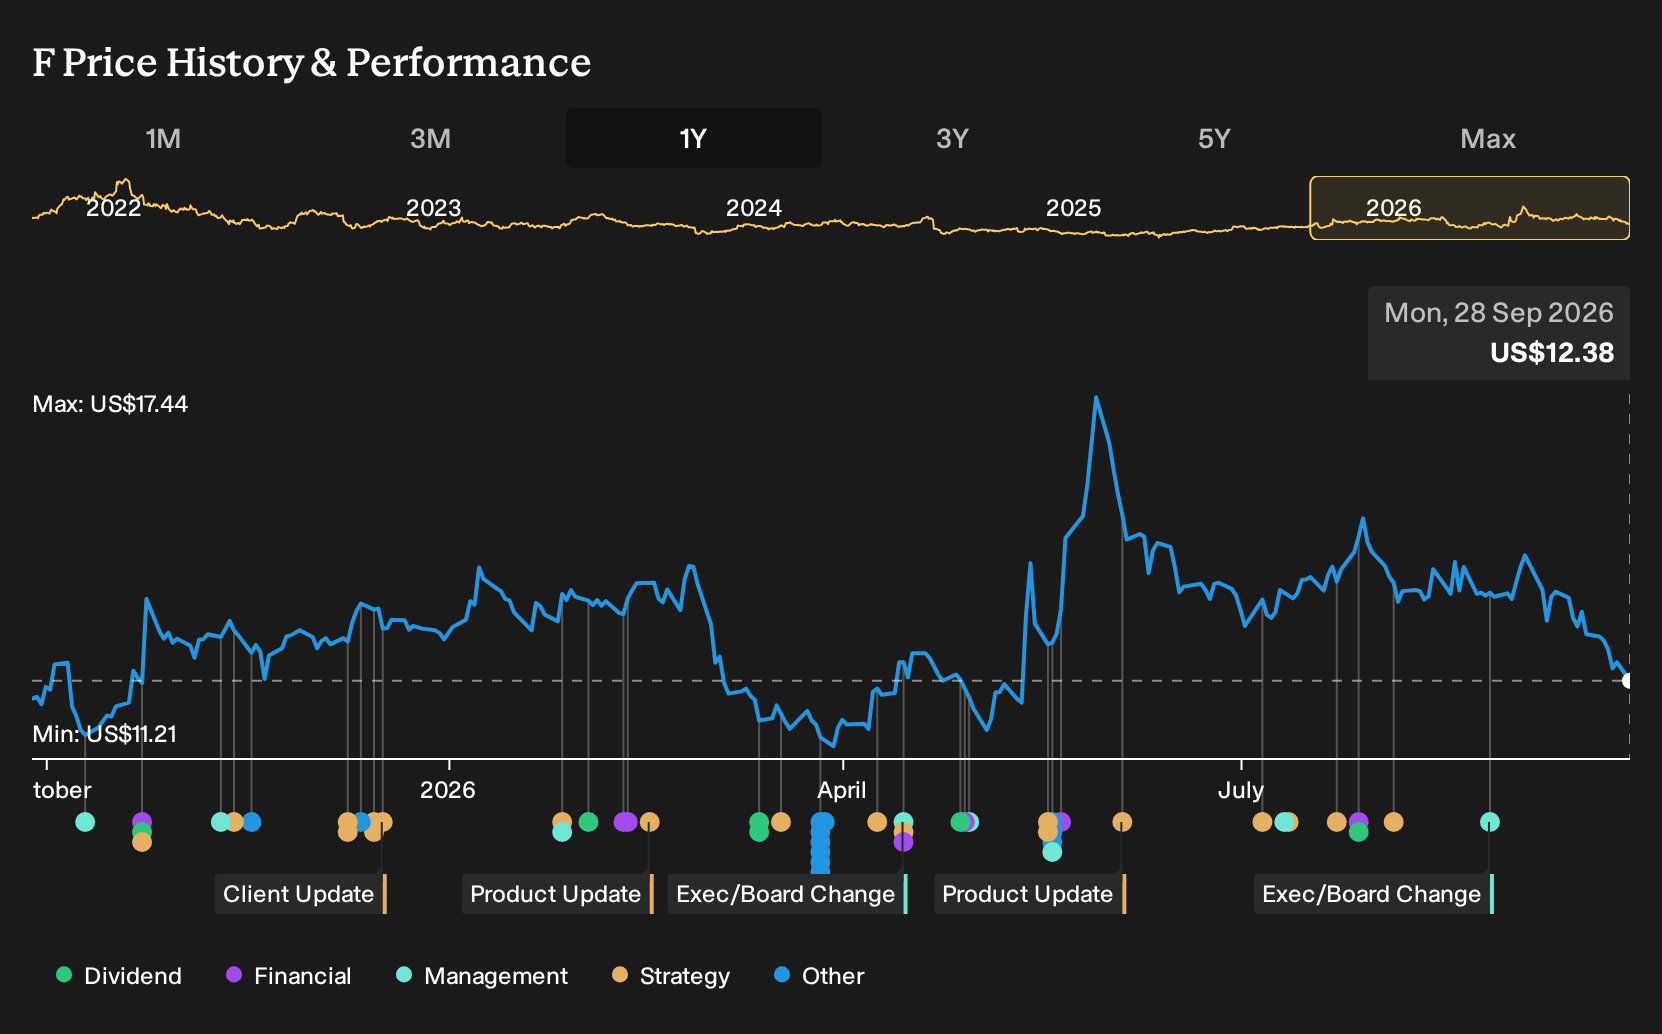Open the Exec/Board Change label under April
The height and width of the screenshot is (1034, 1662).
point(787,894)
